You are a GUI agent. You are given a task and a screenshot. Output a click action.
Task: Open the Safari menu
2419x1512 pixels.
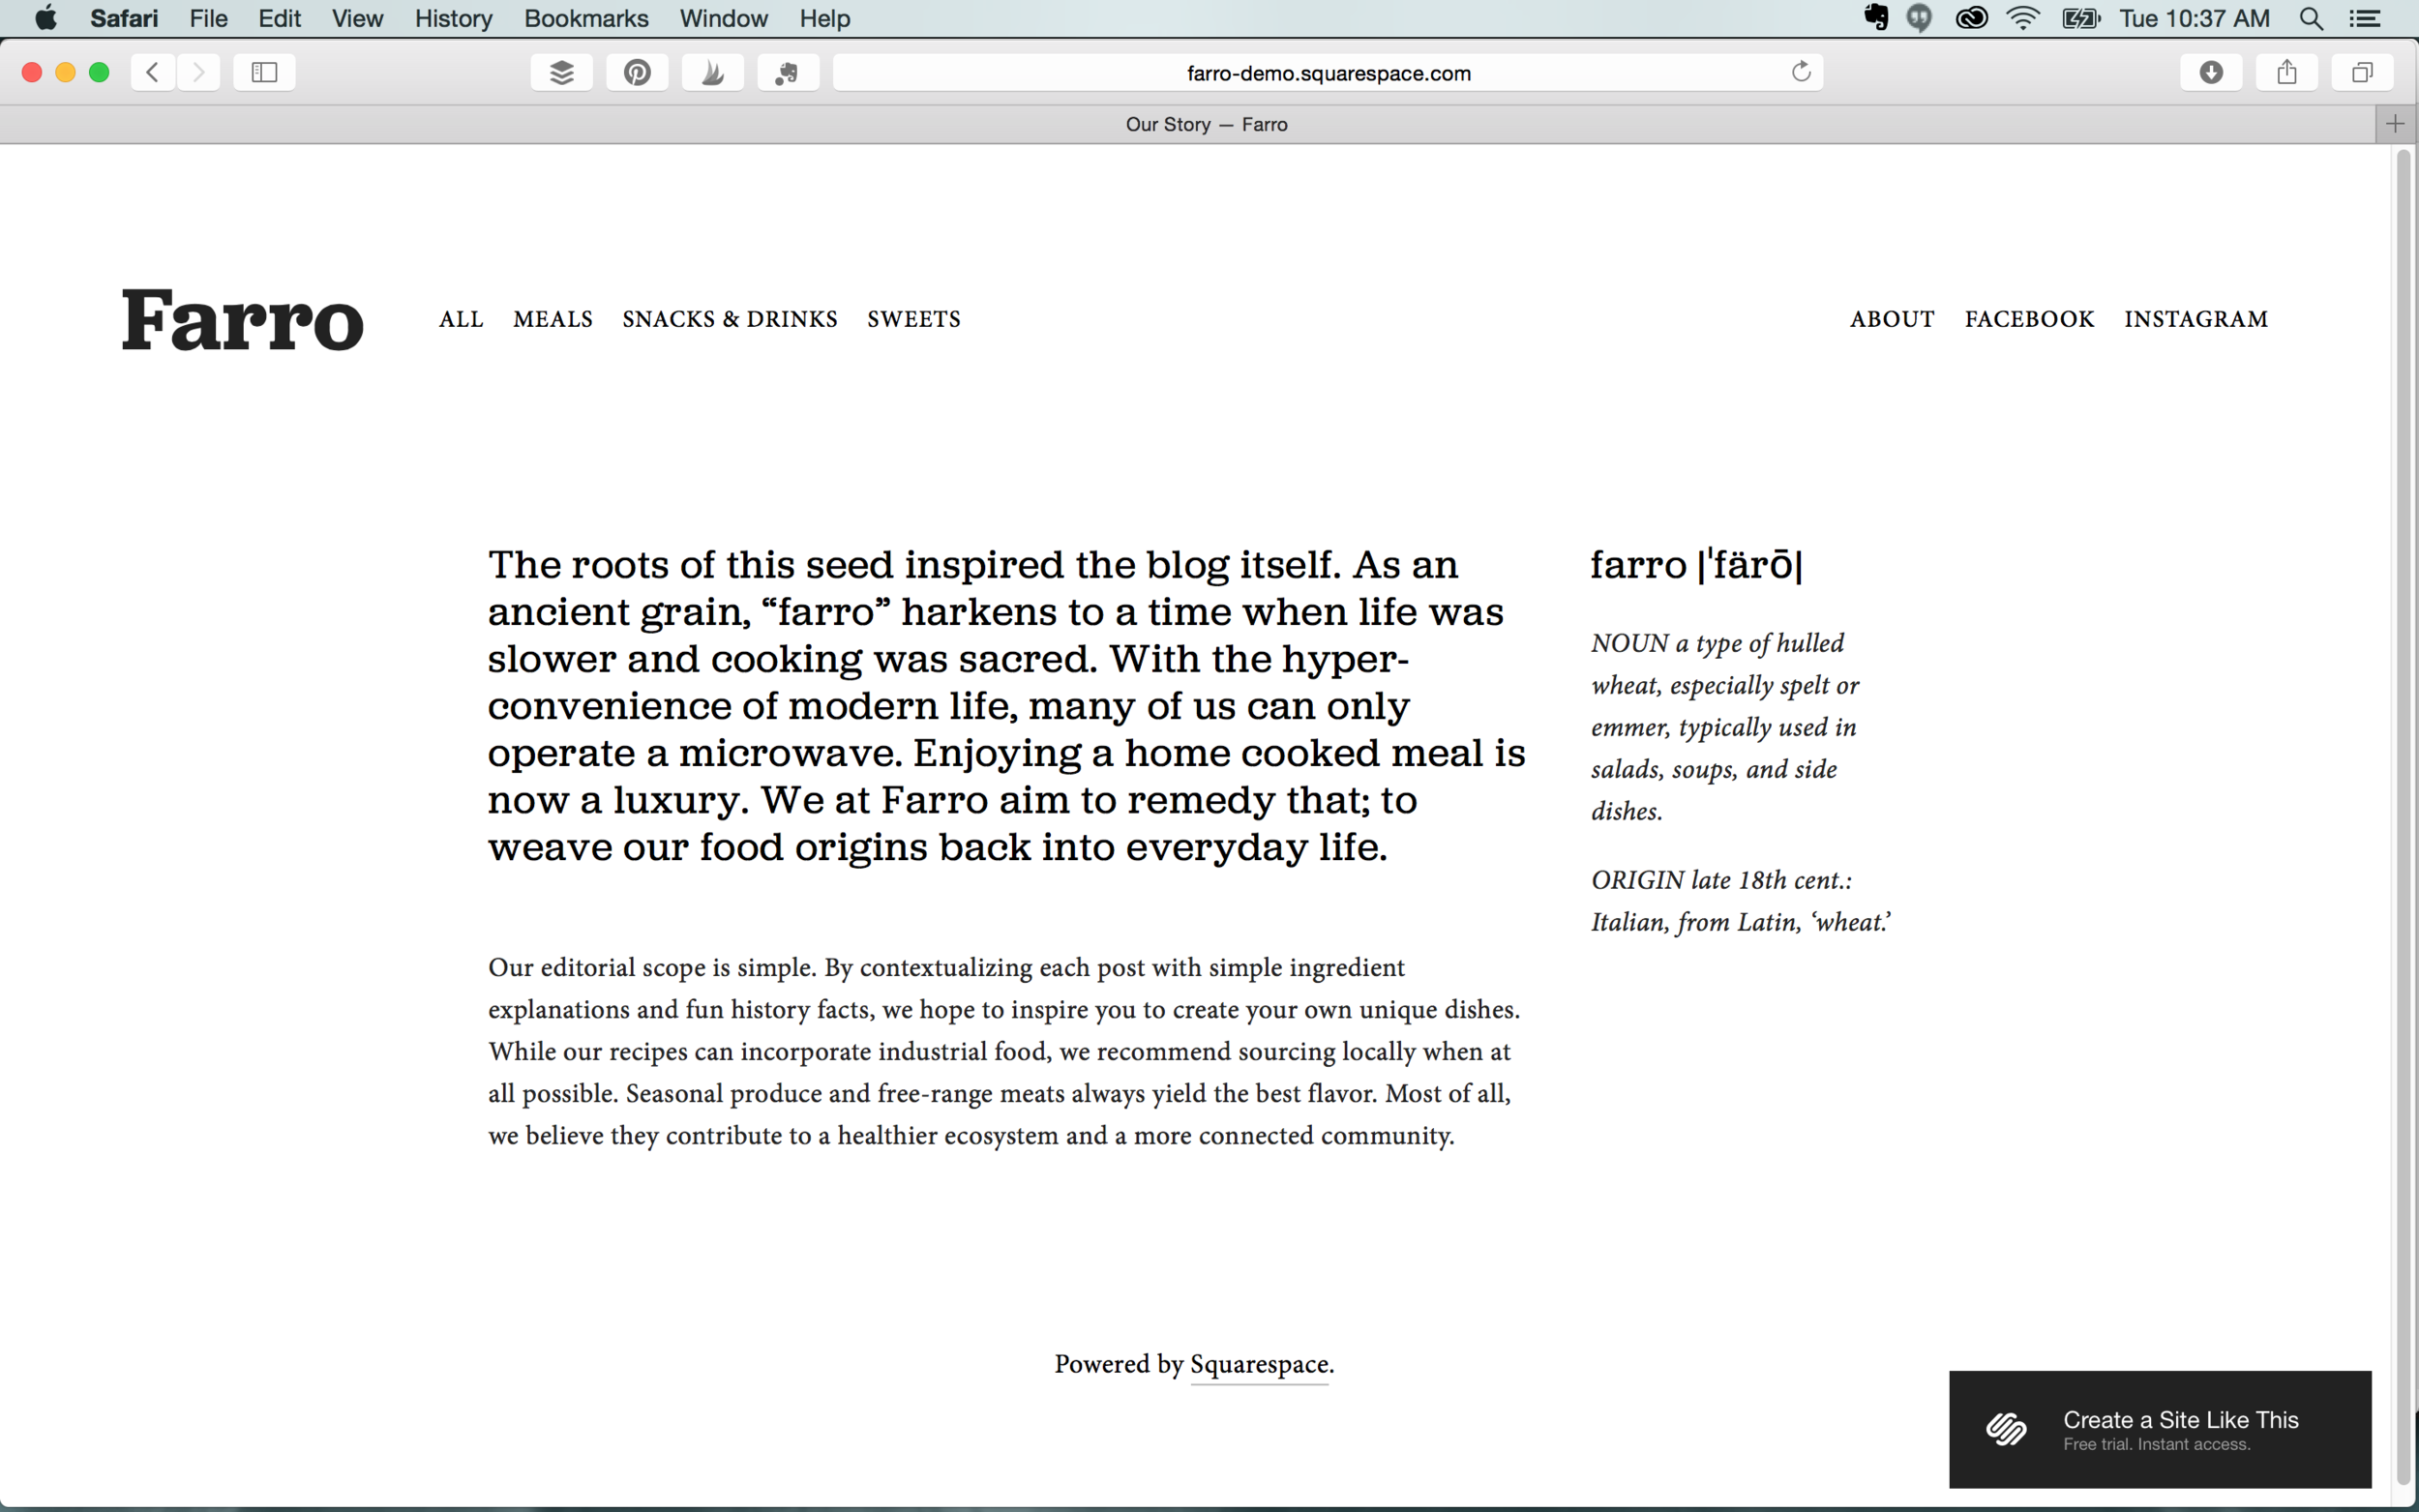(x=124, y=18)
